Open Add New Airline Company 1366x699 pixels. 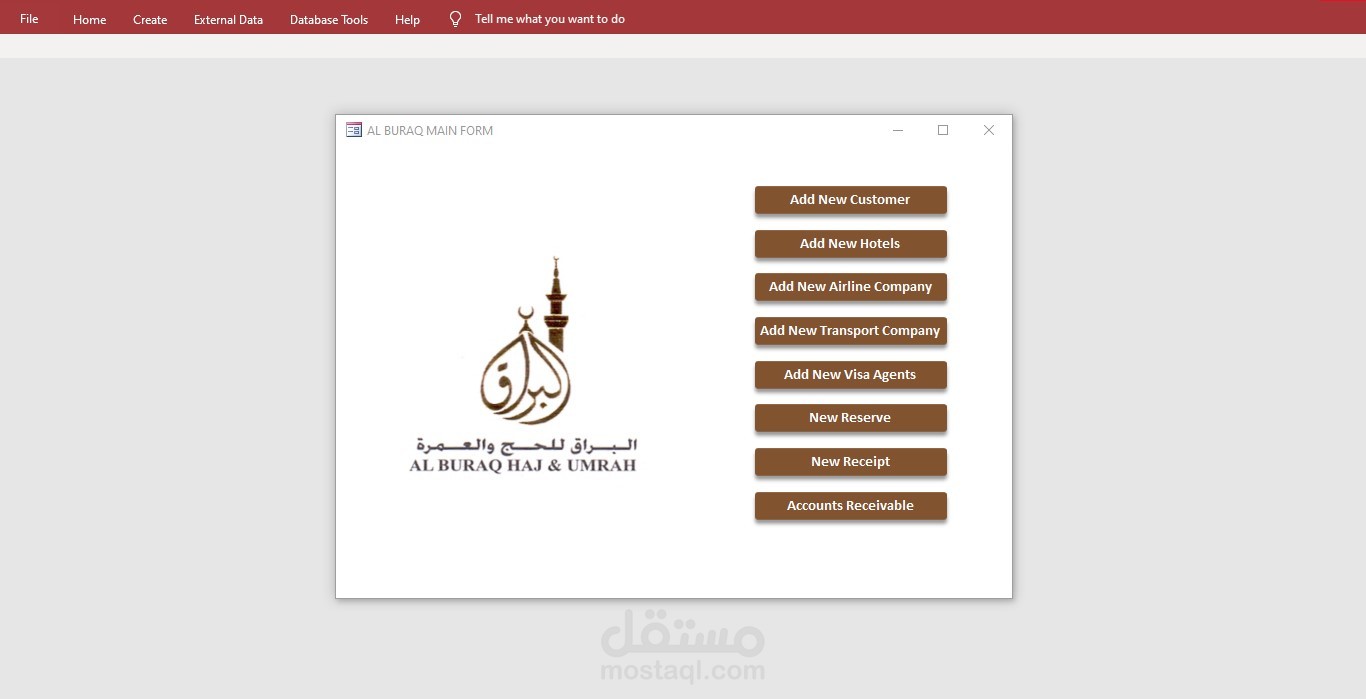(x=850, y=287)
